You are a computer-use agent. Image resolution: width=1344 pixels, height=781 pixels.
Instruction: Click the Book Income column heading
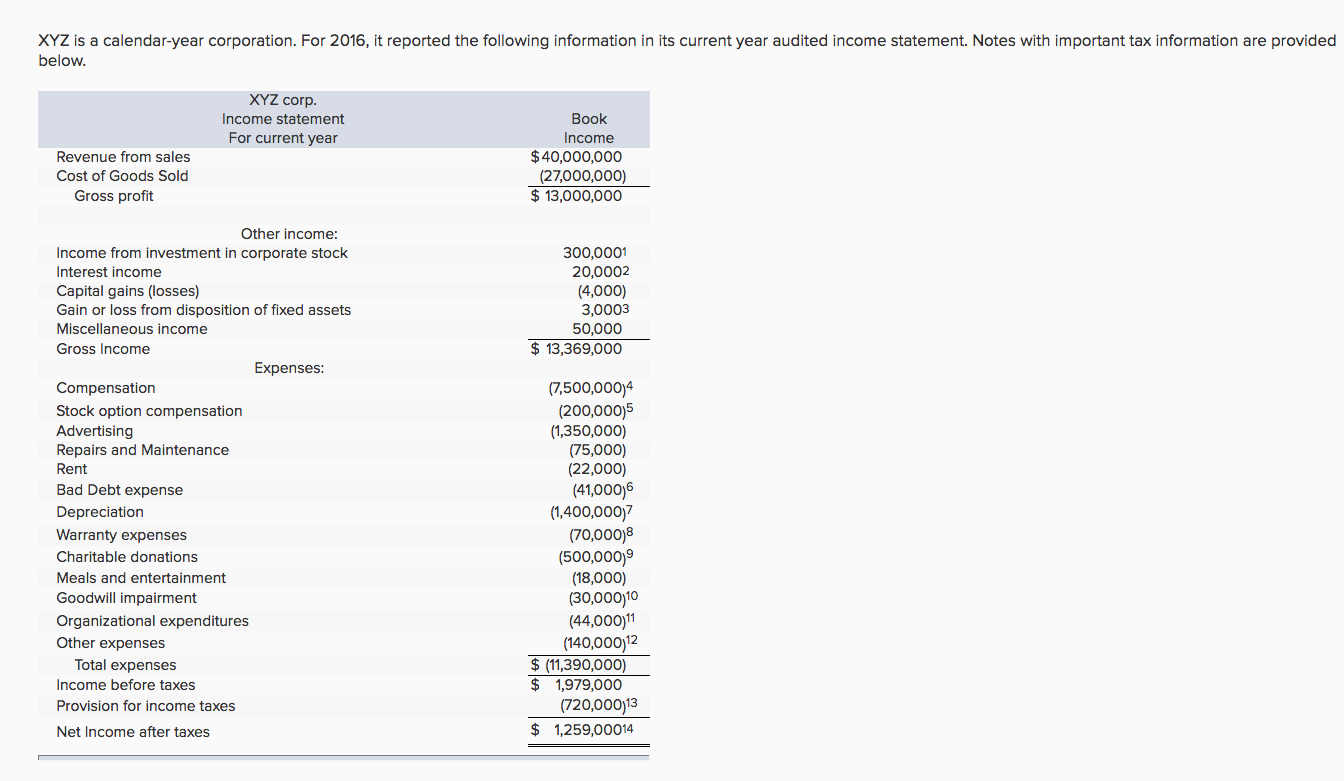589,128
